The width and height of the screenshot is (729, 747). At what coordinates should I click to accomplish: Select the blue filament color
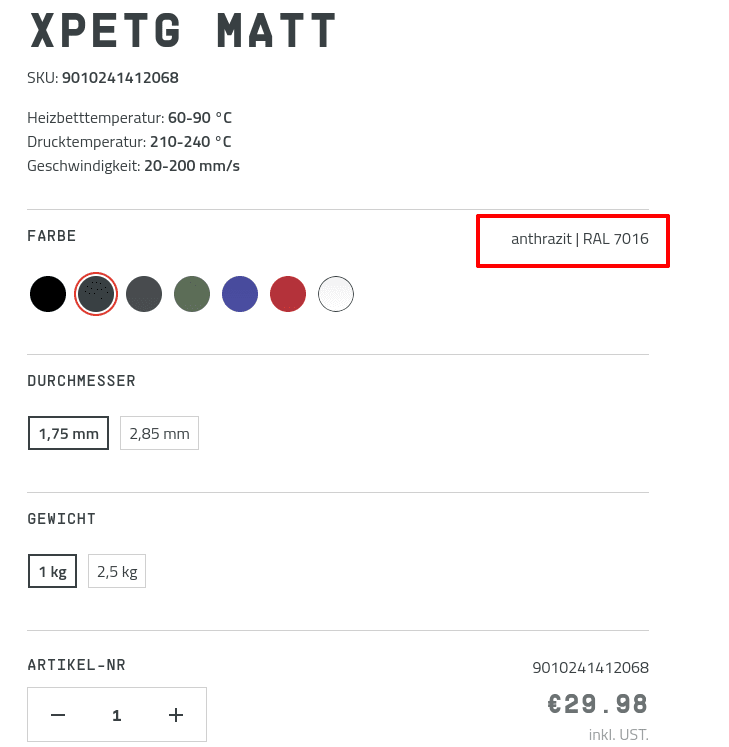coord(240,294)
